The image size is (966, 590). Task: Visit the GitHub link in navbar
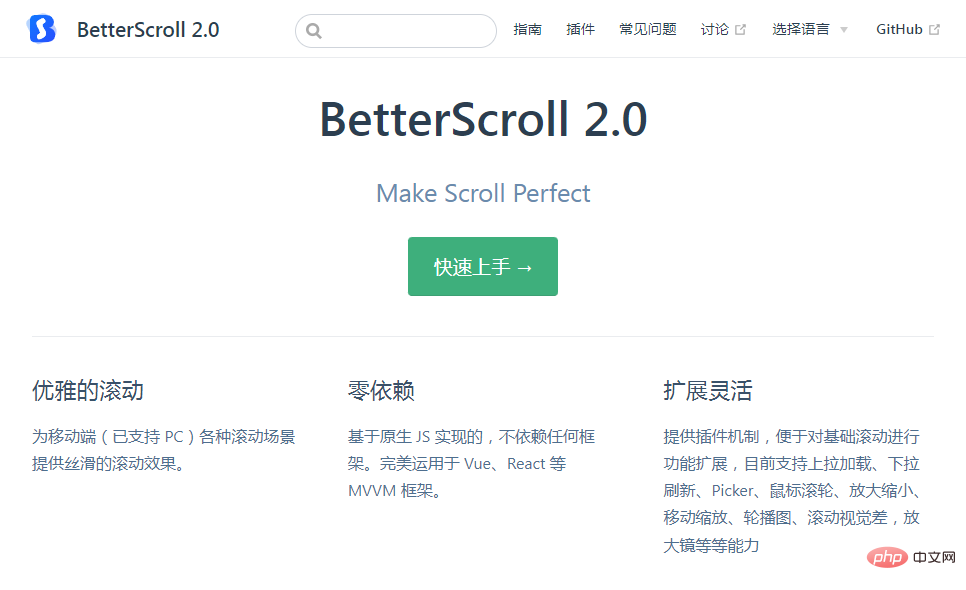(899, 30)
